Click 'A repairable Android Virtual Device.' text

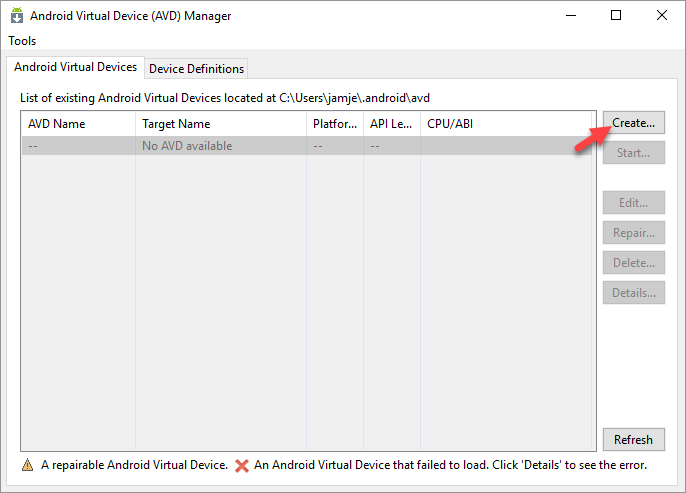pos(134,465)
